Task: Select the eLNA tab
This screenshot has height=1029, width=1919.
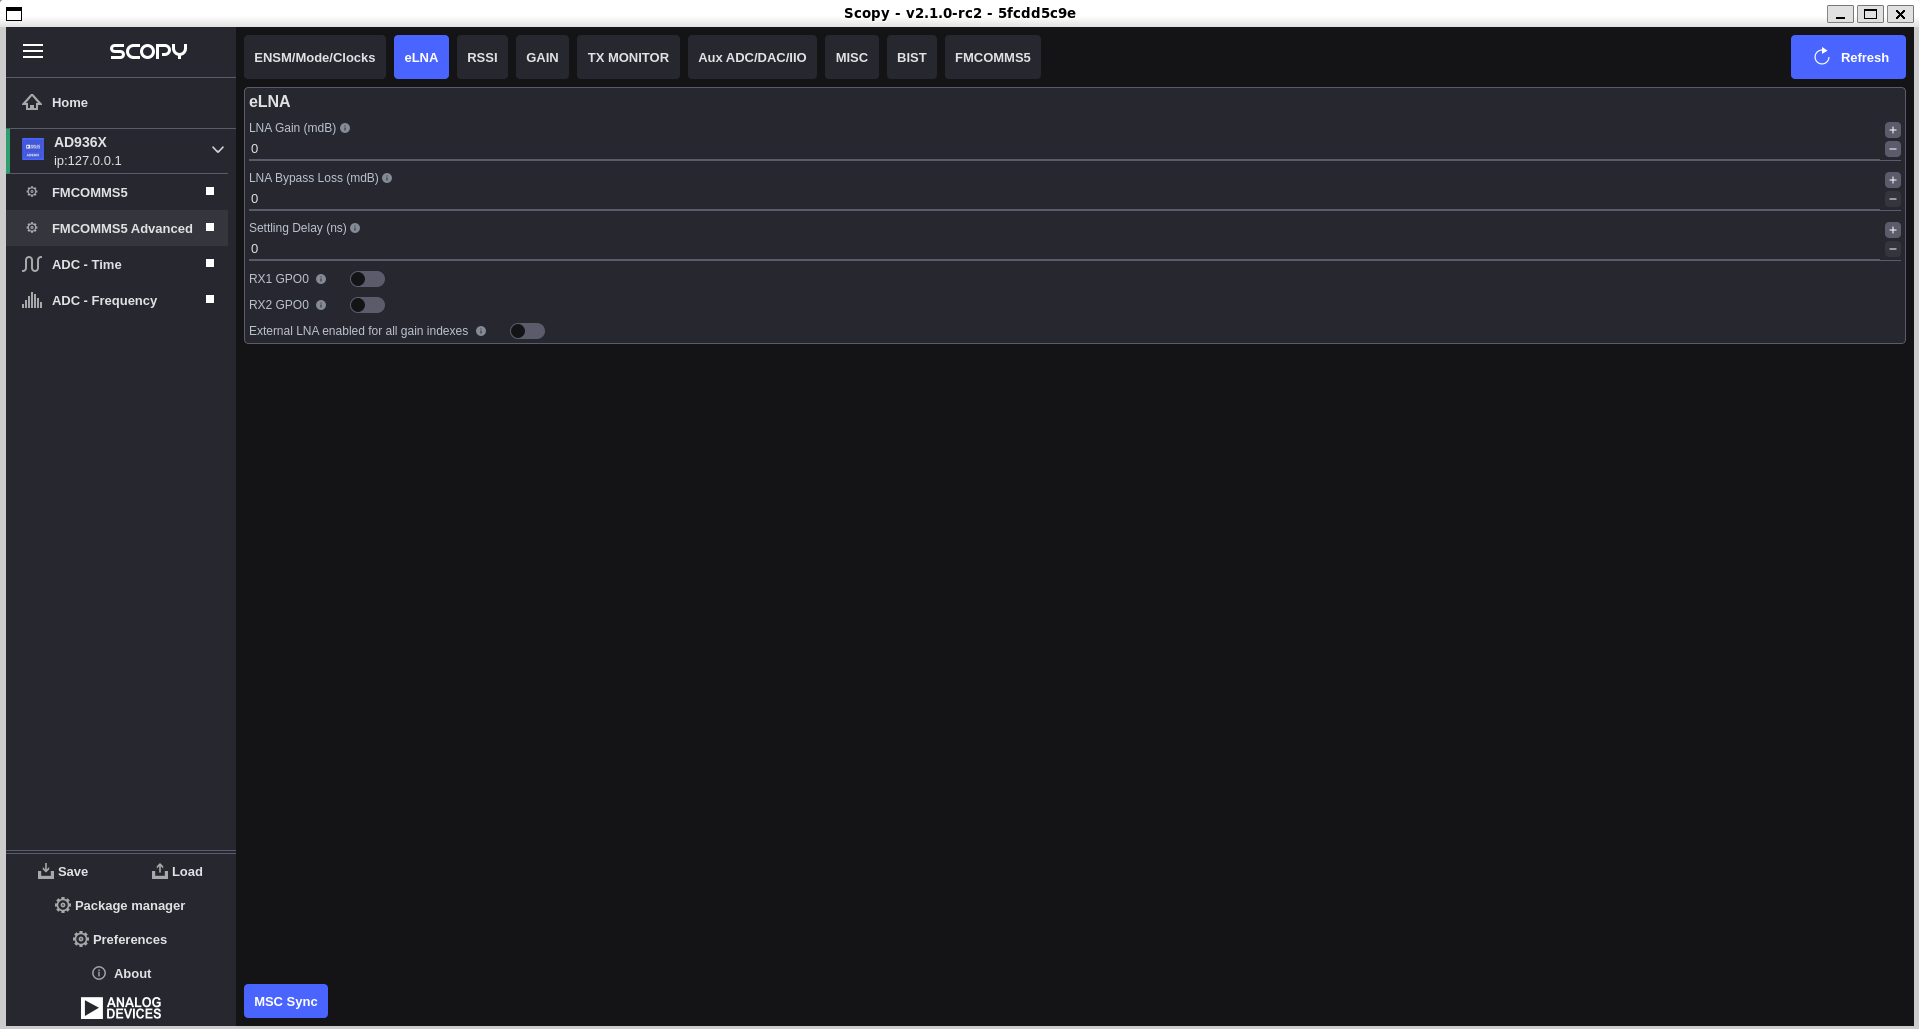Action: coord(421,57)
